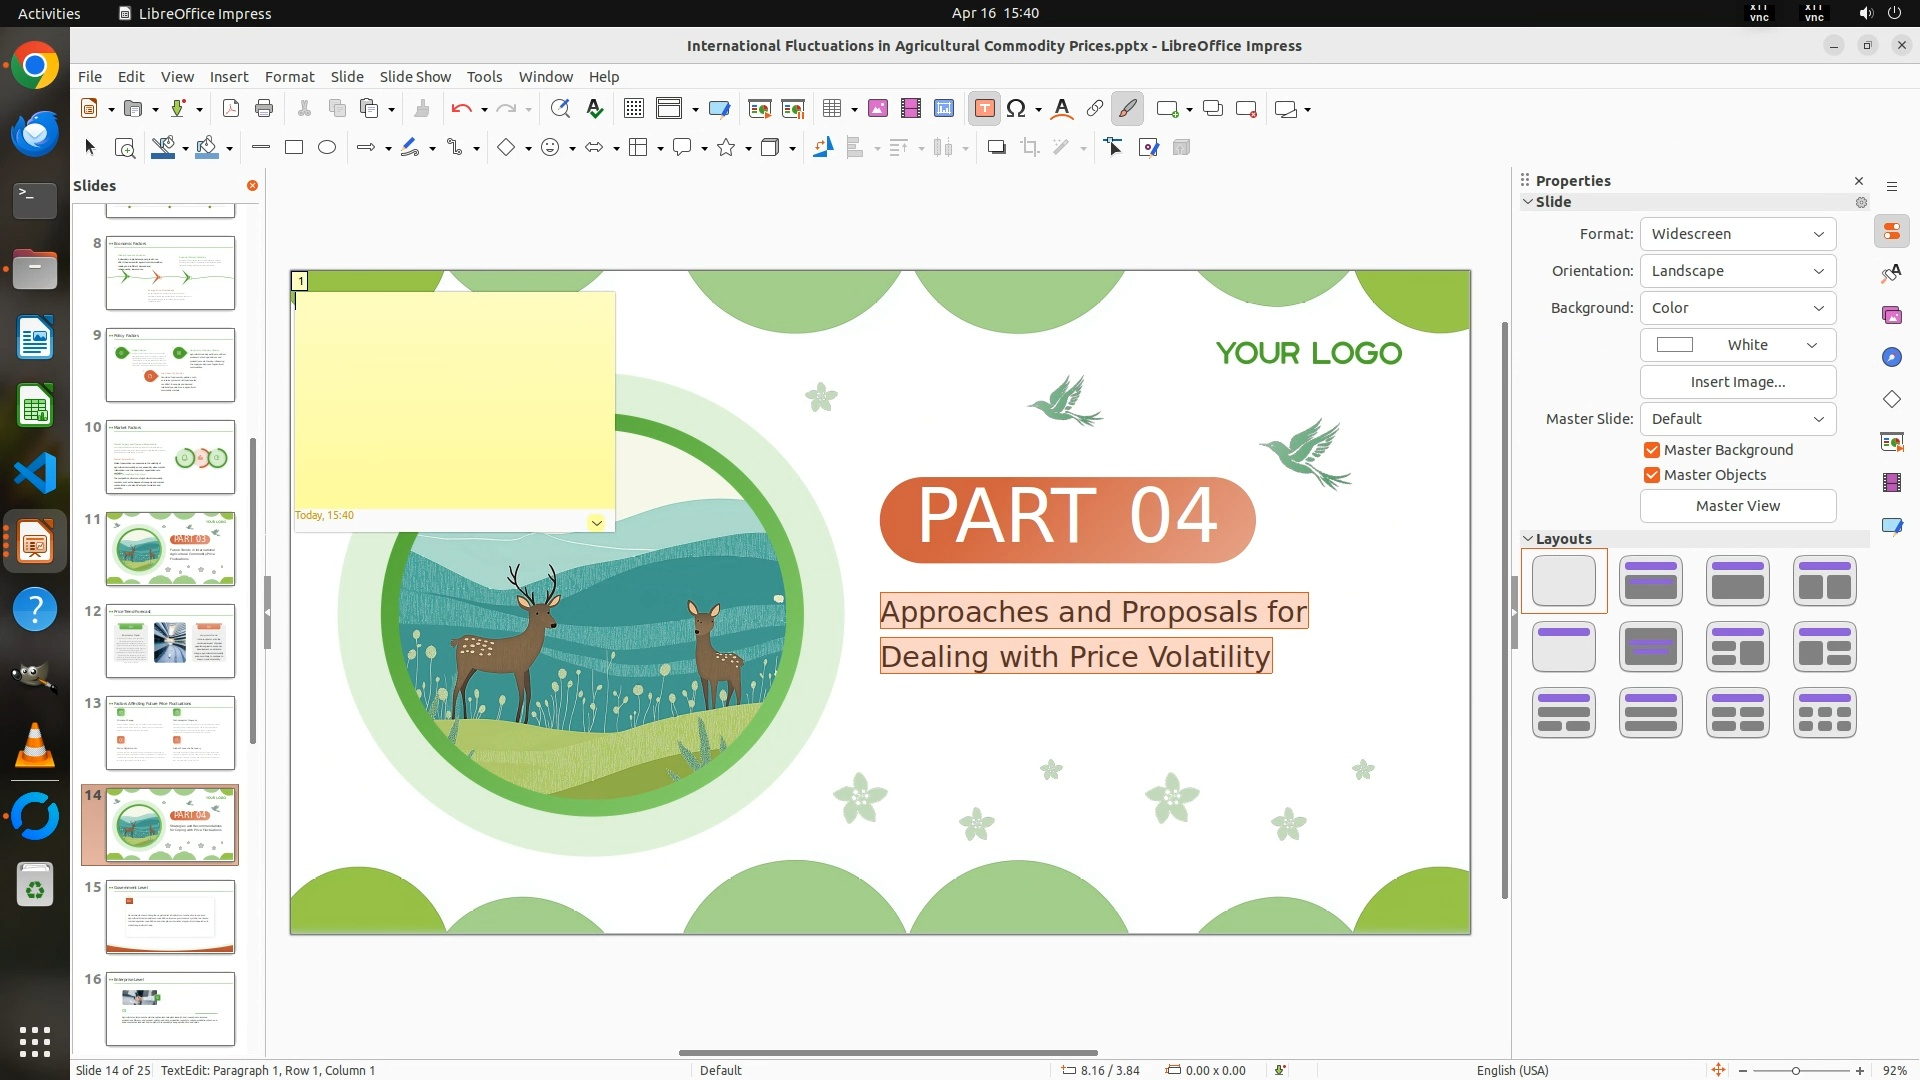Viewport: 1920px width, 1080px height.
Task: Open the Slide Show menu
Action: (415, 76)
